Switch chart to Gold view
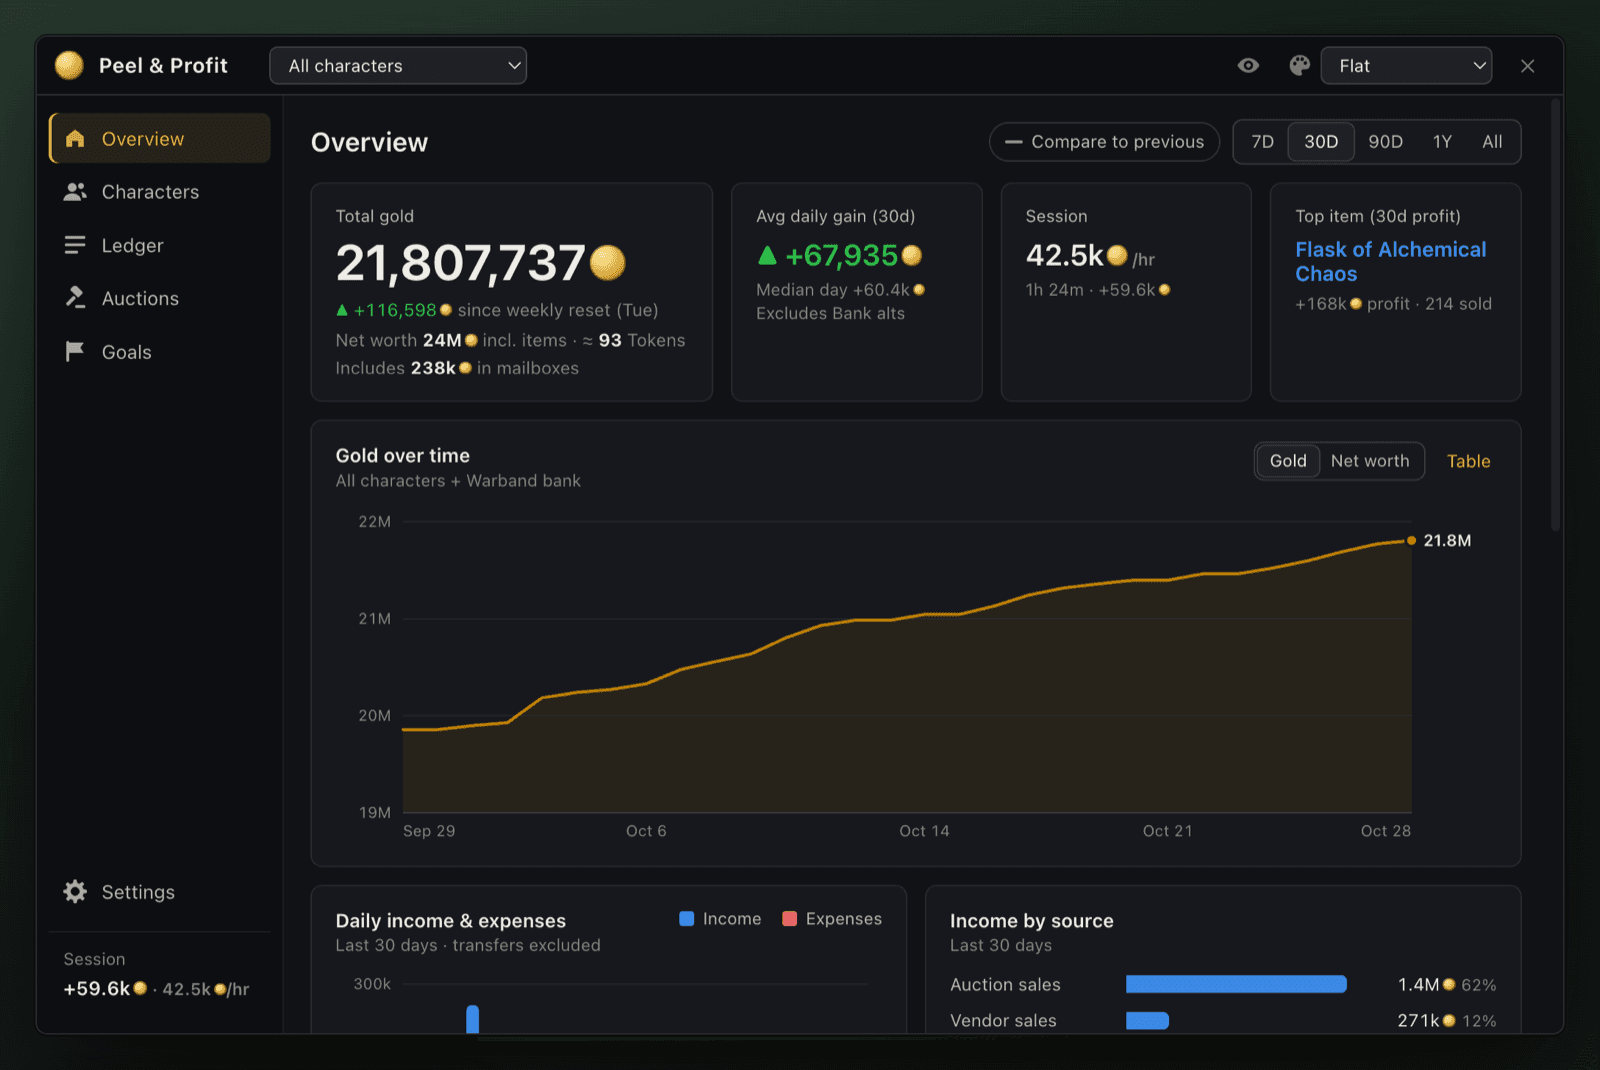Screen dimensions: 1600x1070 tap(1288, 461)
